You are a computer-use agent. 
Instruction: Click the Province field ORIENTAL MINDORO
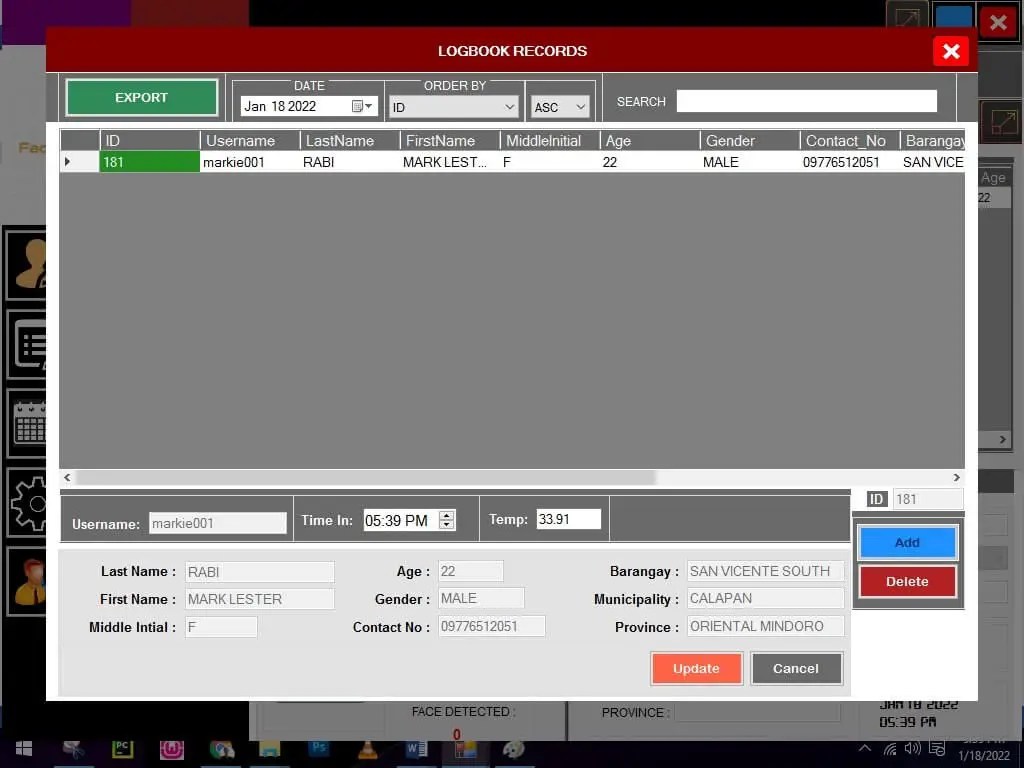tap(765, 626)
